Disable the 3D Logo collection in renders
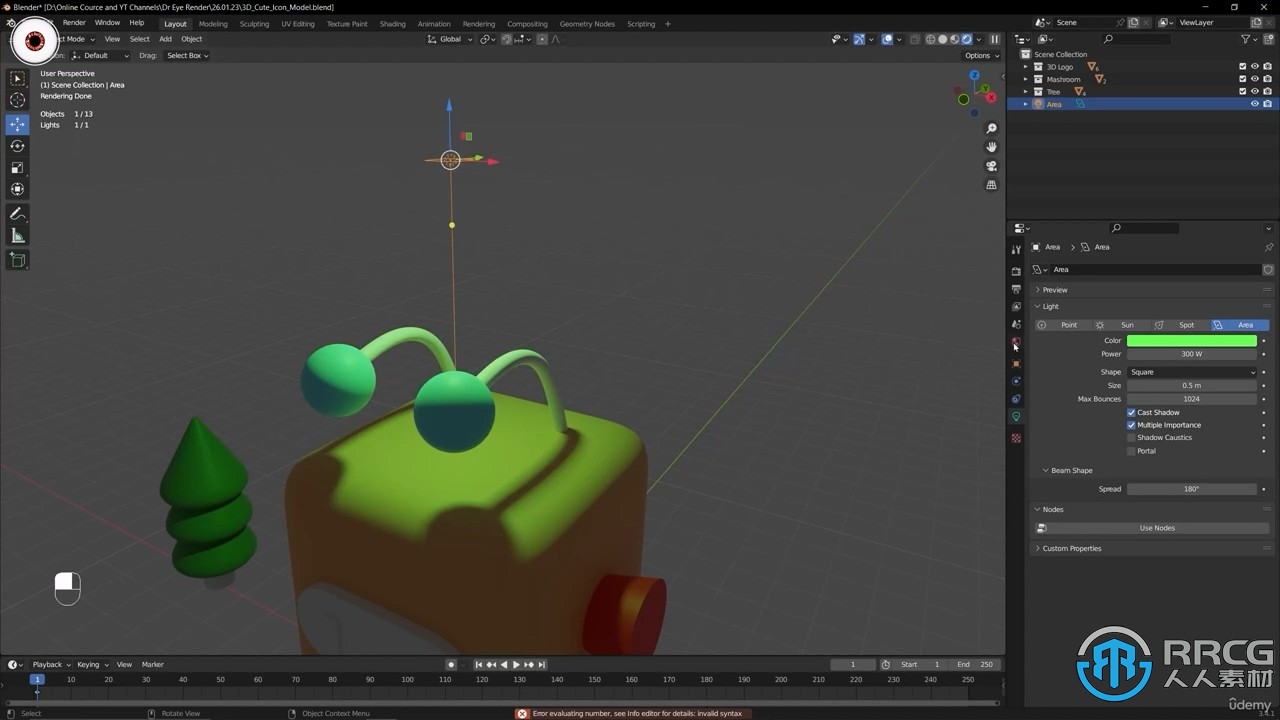The width and height of the screenshot is (1280, 720). (1267, 67)
